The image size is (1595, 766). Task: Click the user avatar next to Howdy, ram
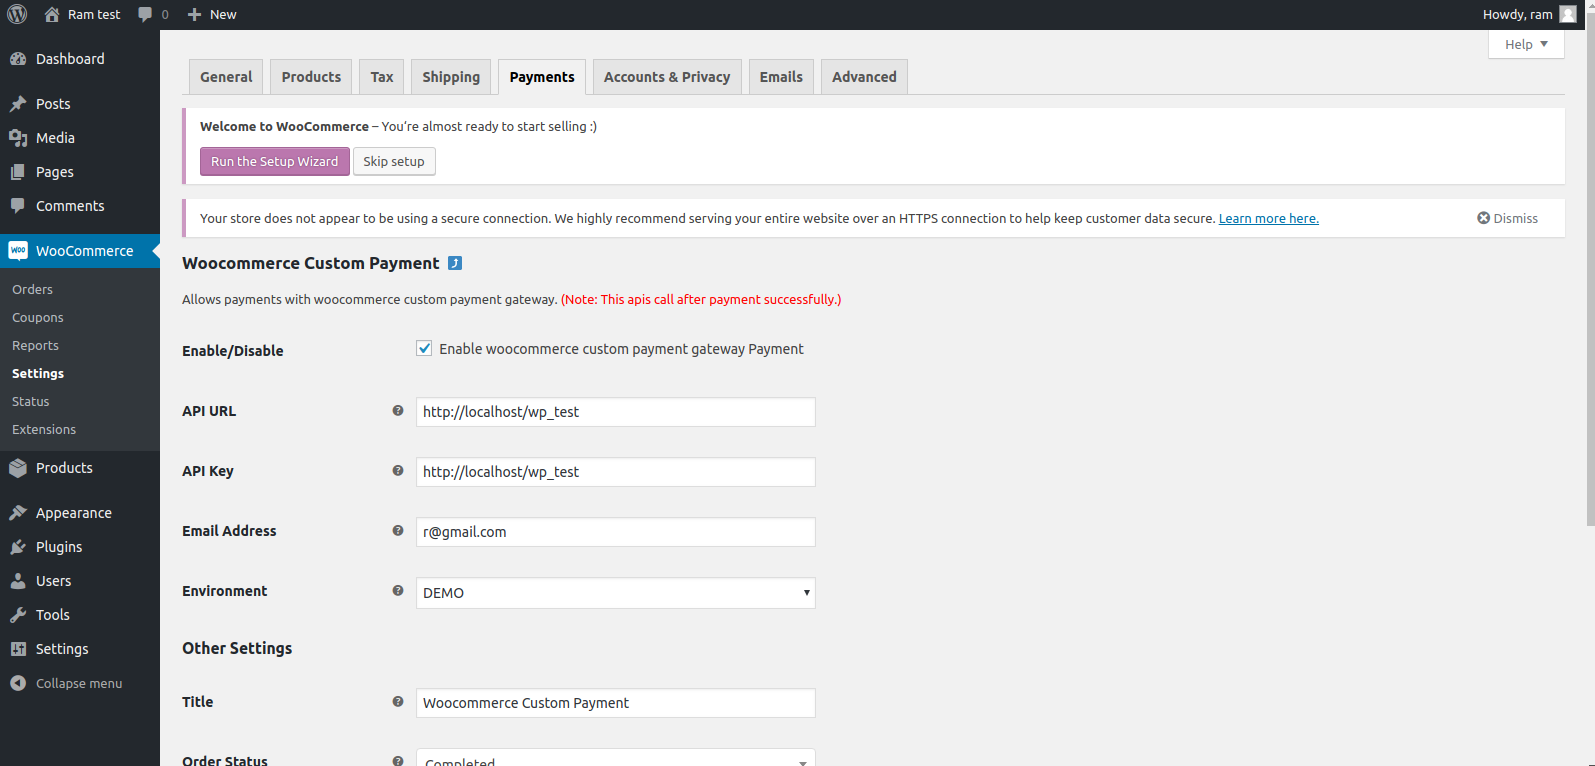(x=1568, y=14)
